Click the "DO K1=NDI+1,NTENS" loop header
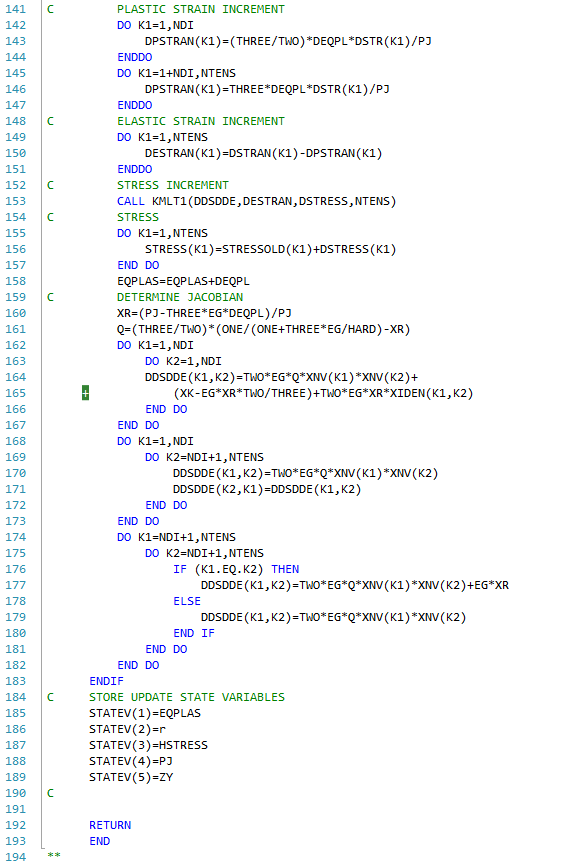577x866 pixels. tap(176, 538)
